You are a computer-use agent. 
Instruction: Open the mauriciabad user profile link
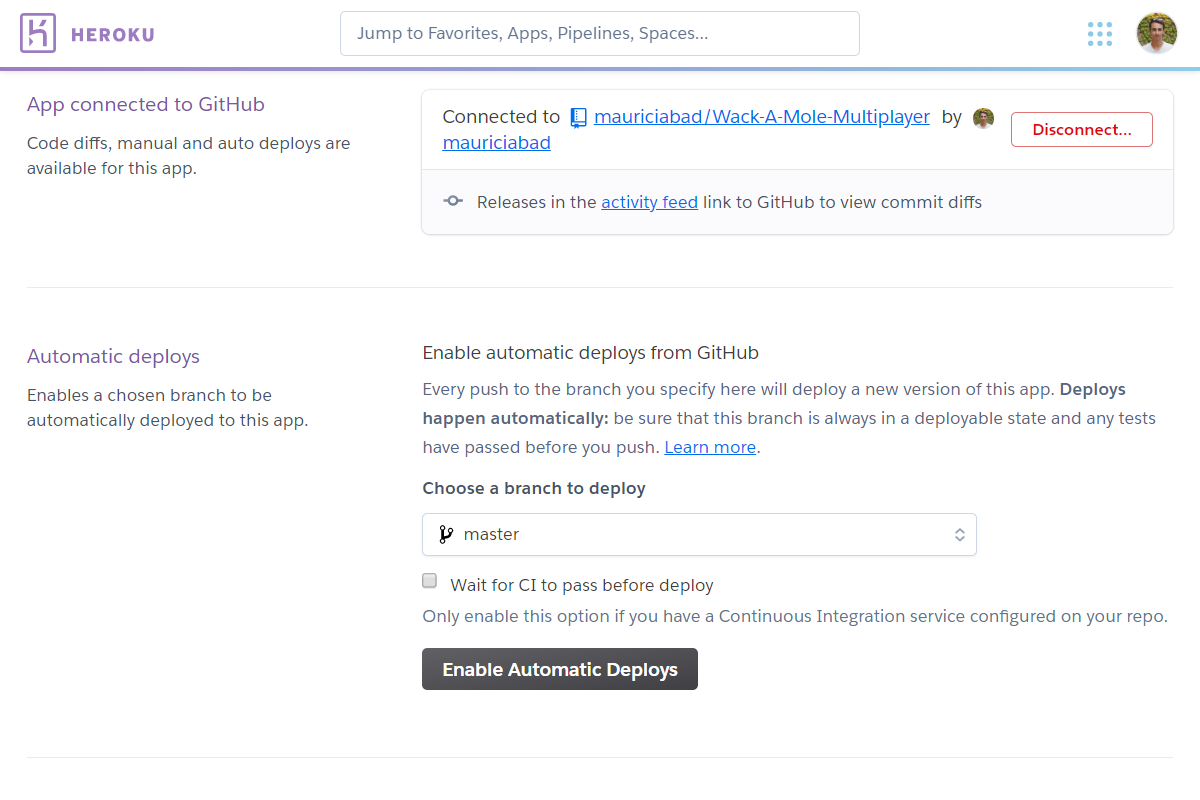click(x=497, y=143)
